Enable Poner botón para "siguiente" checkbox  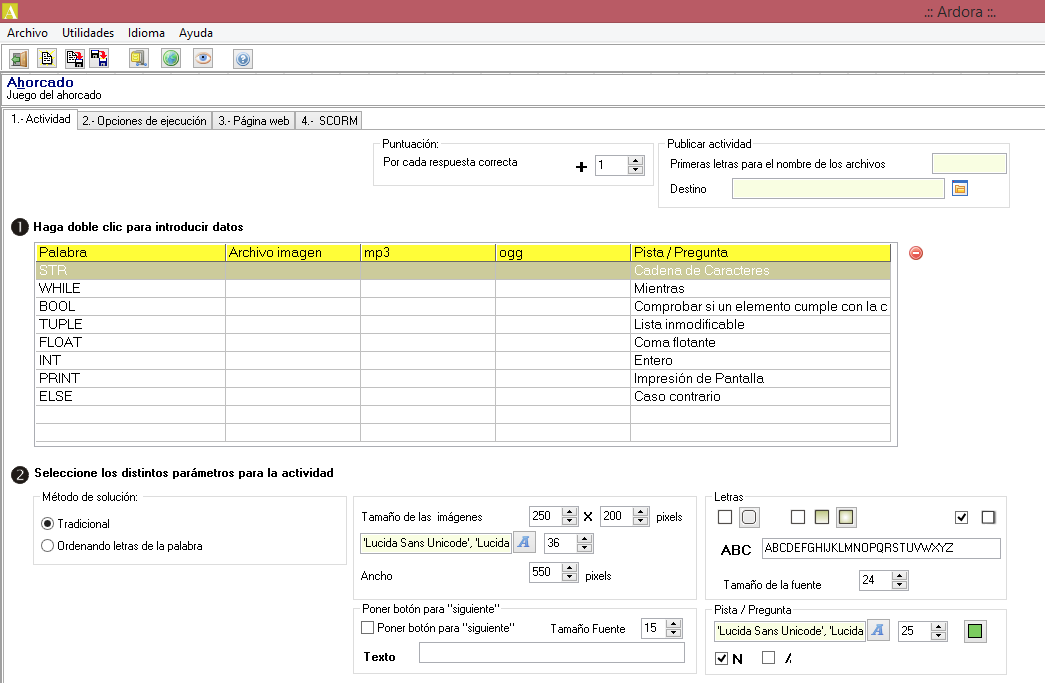point(367,628)
